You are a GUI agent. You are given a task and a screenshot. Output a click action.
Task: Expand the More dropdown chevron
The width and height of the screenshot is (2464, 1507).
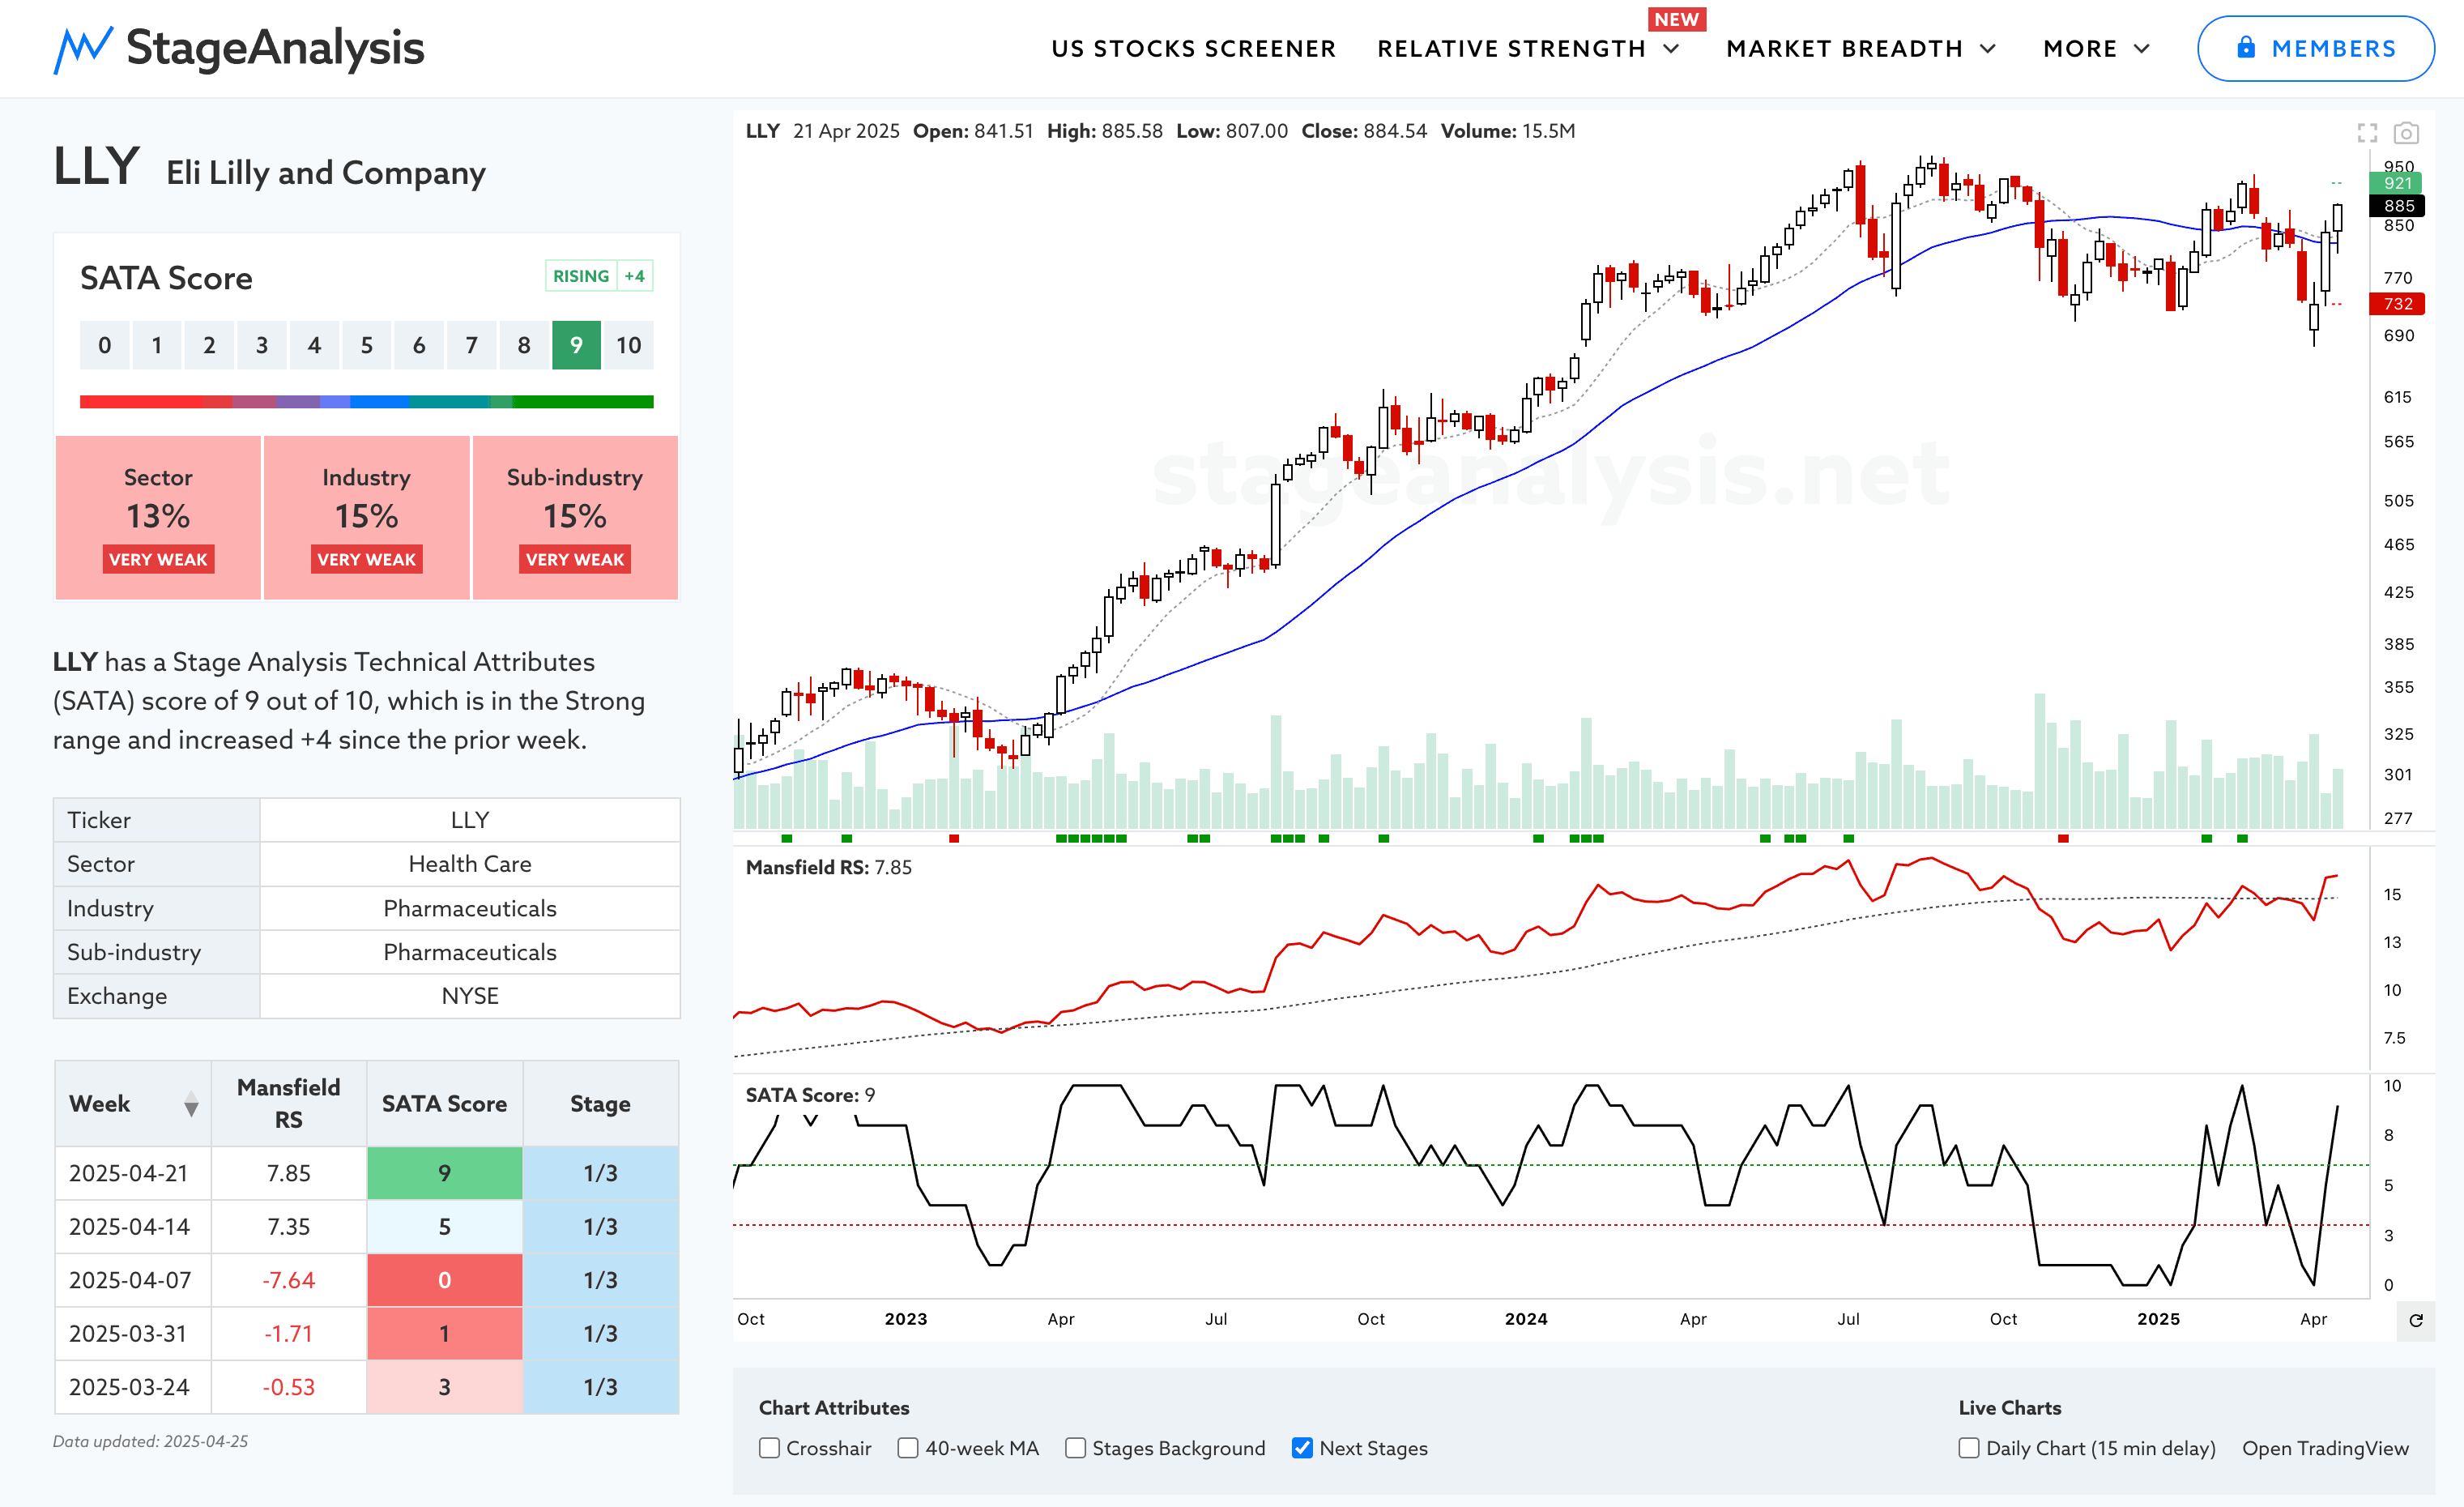pyautogui.click(x=2142, y=49)
